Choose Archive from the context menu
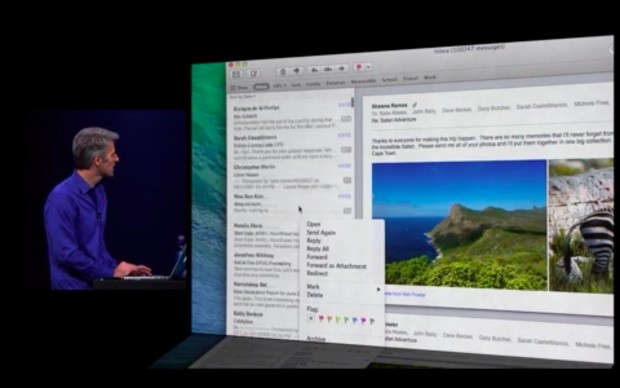This screenshot has width=620, height=388. (316, 339)
